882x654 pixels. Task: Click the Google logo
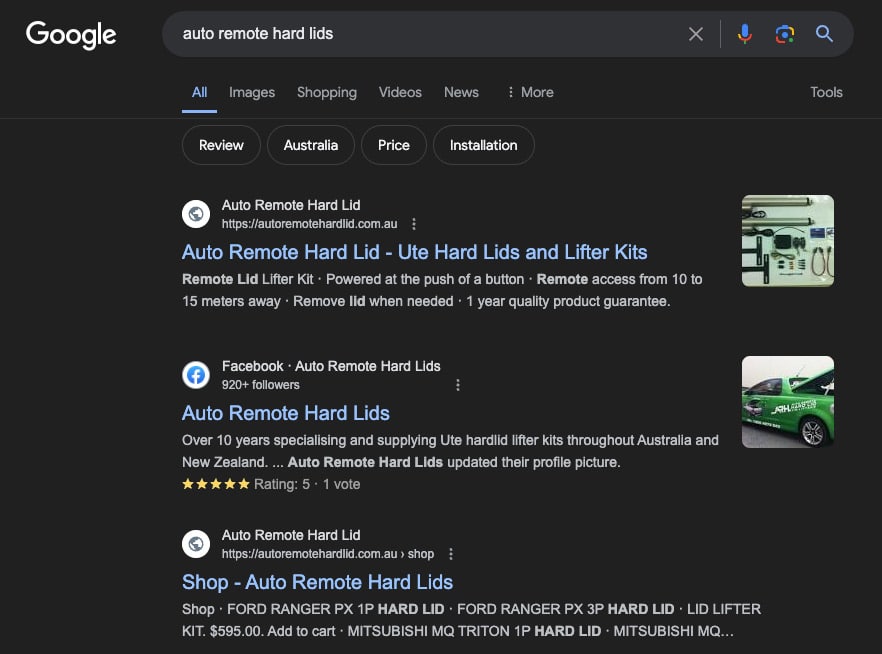[x=71, y=35]
